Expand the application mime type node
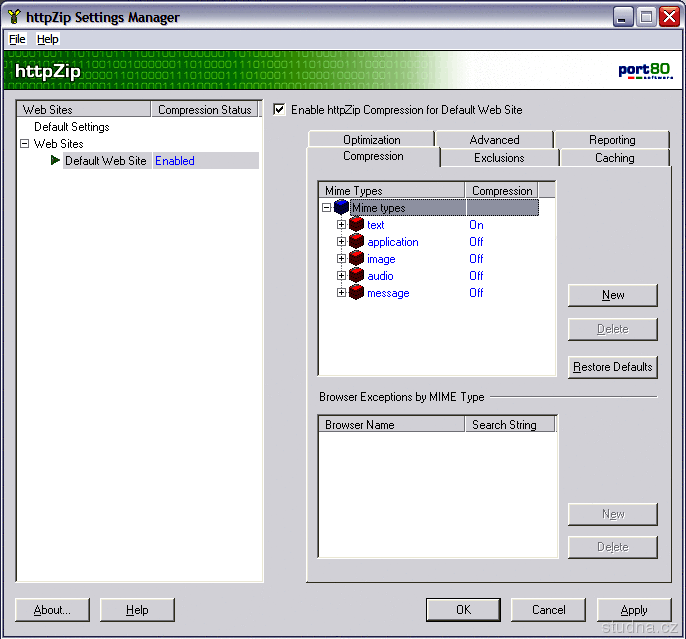Image resolution: width=686 pixels, height=639 pixels. click(342, 242)
